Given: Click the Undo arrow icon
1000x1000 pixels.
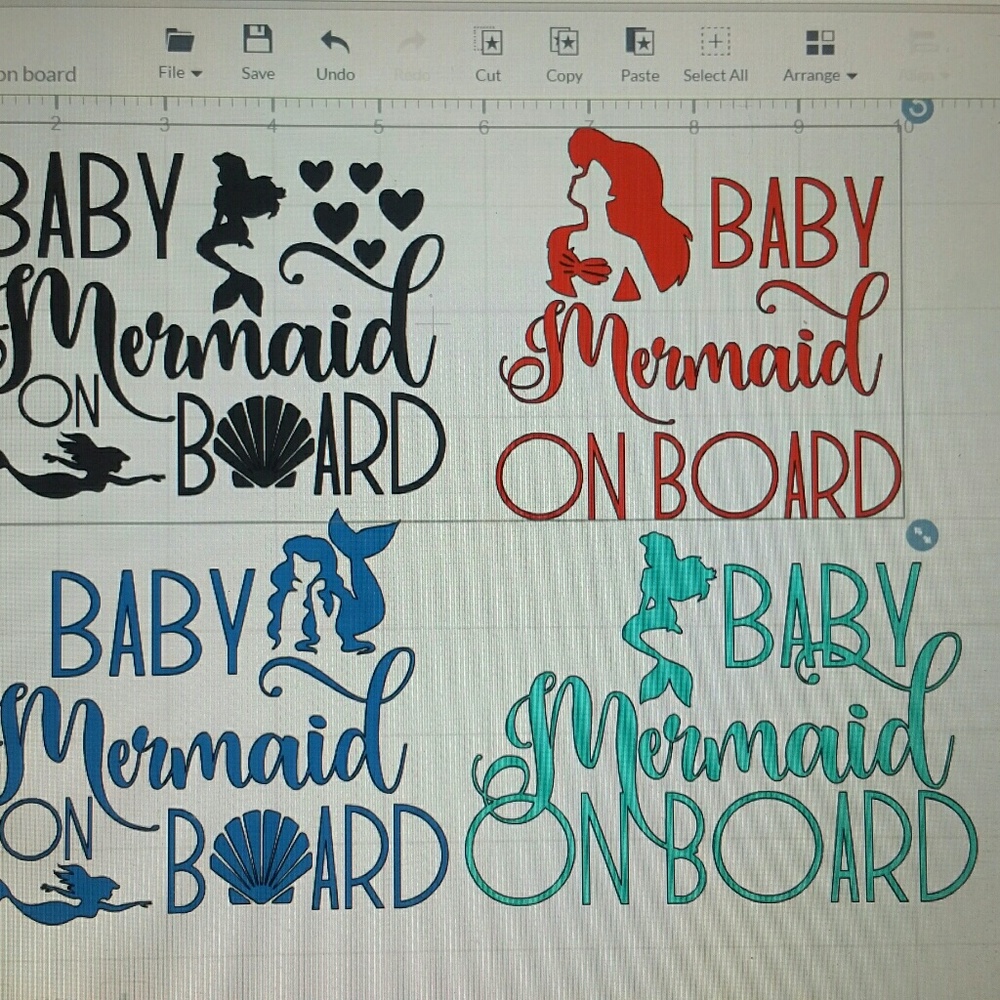Looking at the screenshot, I should click(335, 41).
